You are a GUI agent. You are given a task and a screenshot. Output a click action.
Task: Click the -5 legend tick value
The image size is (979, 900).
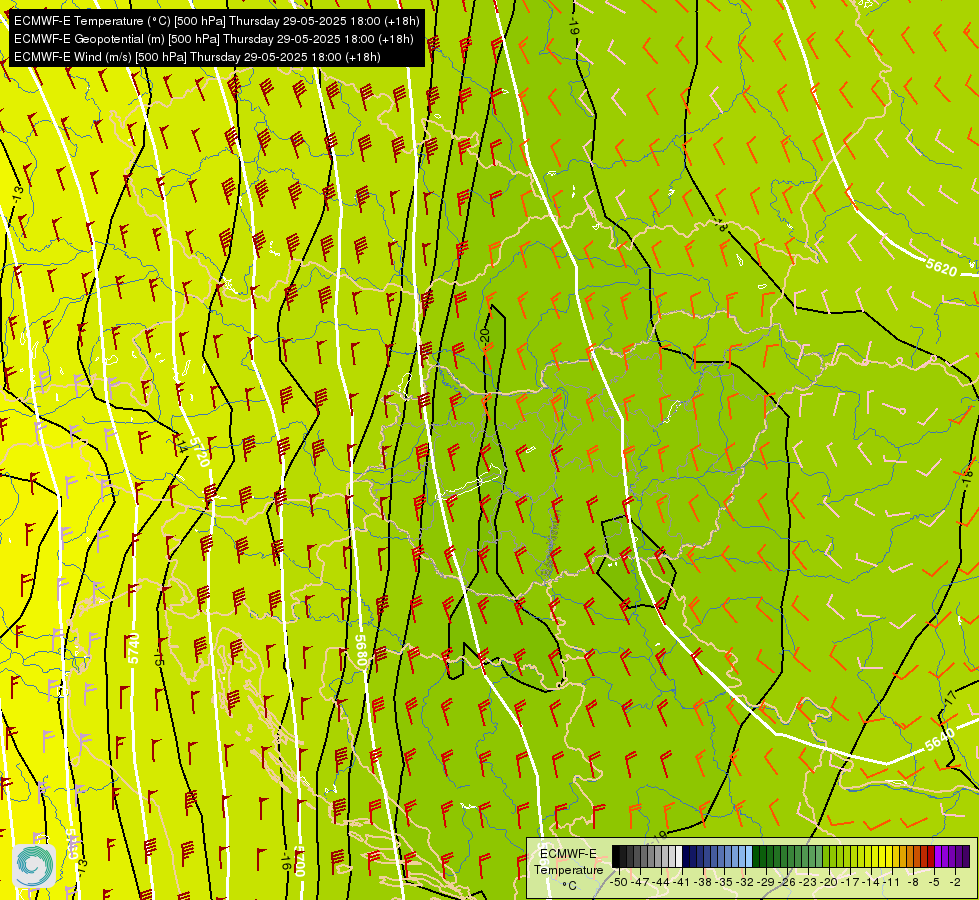coord(934,882)
